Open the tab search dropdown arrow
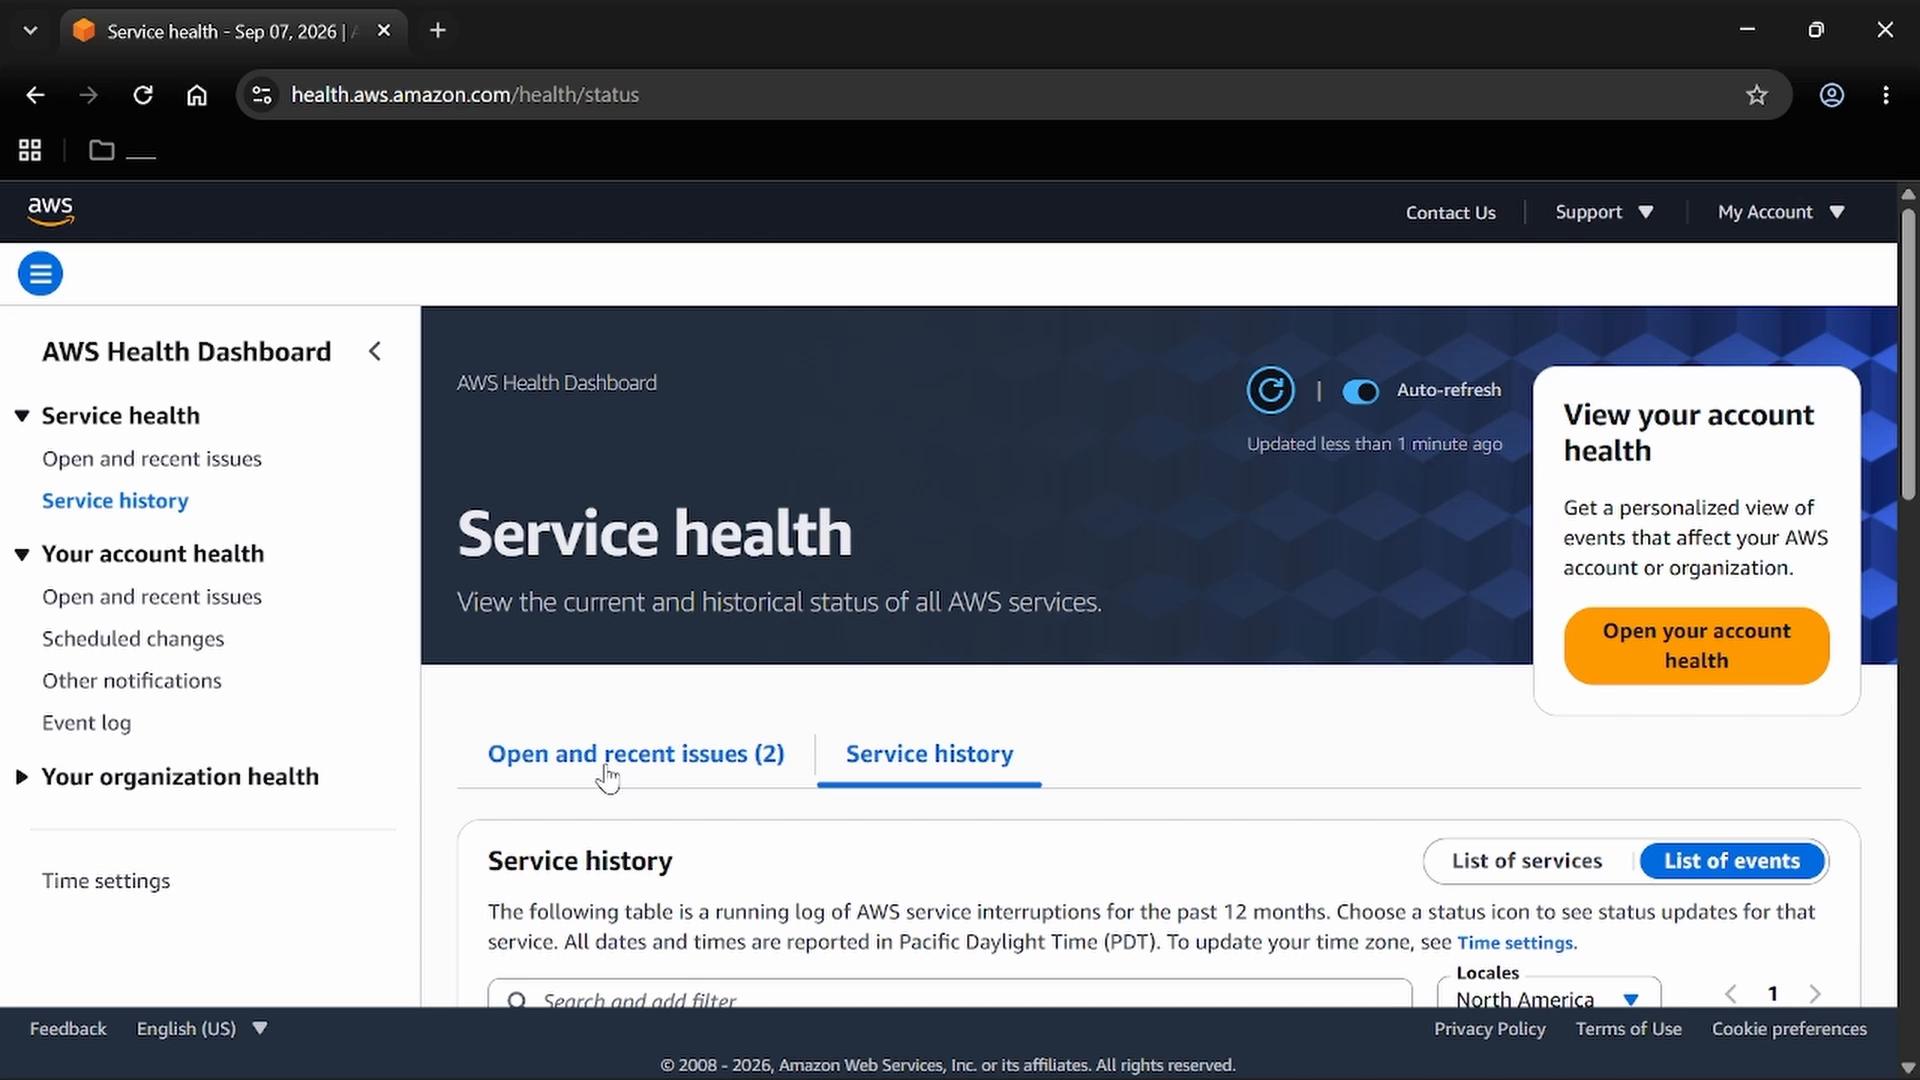This screenshot has width=1920, height=1080. [30, 31]
